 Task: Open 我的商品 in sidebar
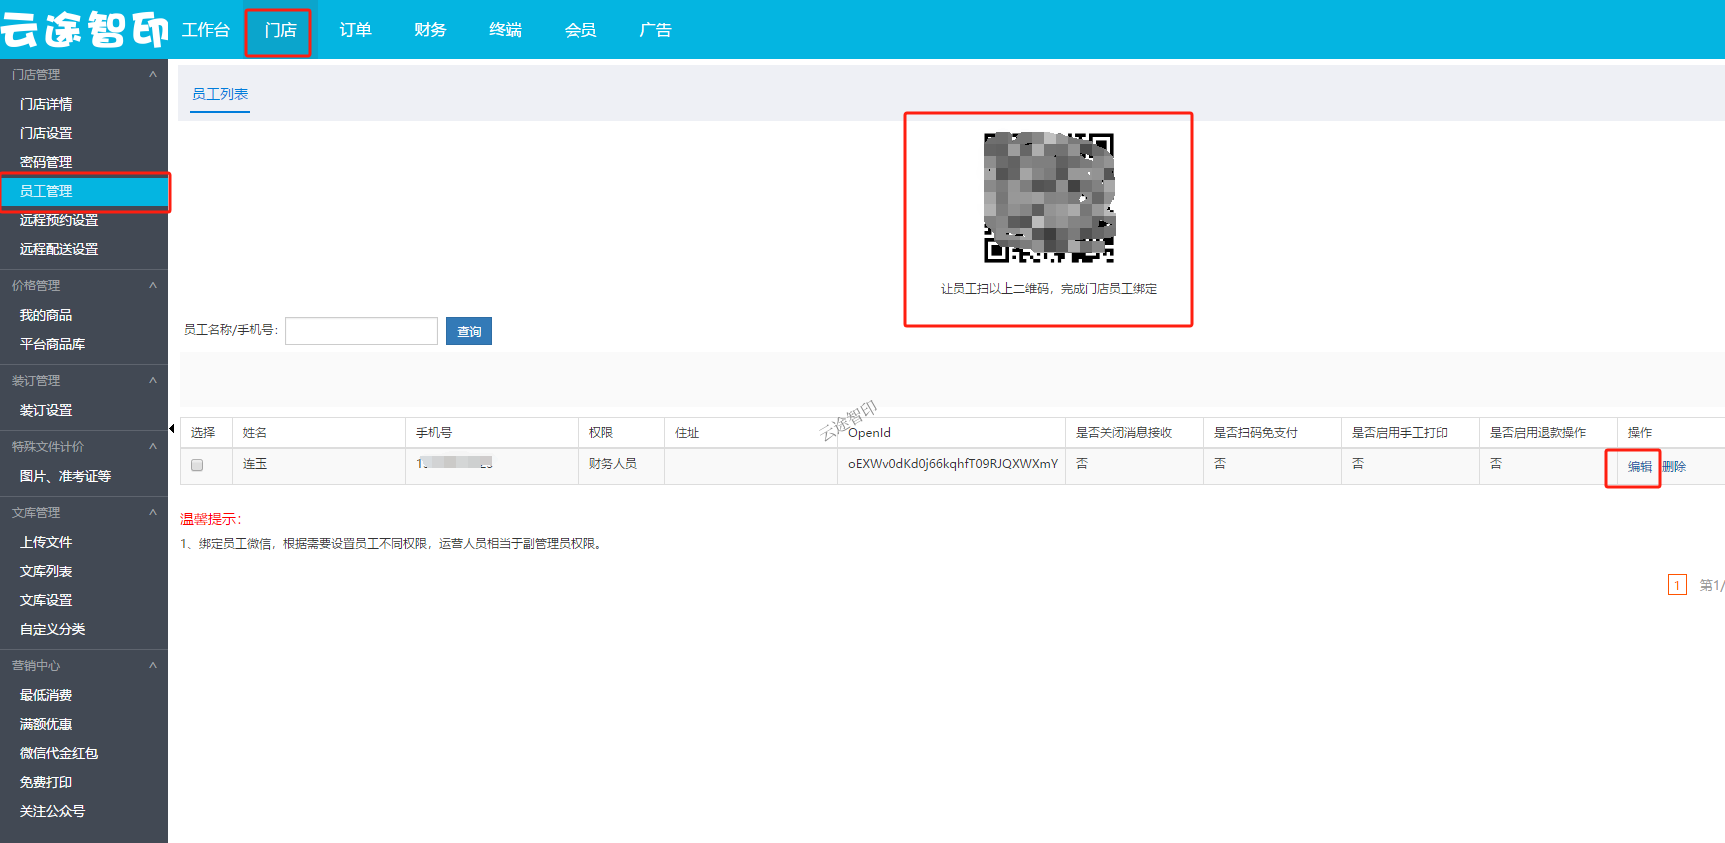[46, 315]
